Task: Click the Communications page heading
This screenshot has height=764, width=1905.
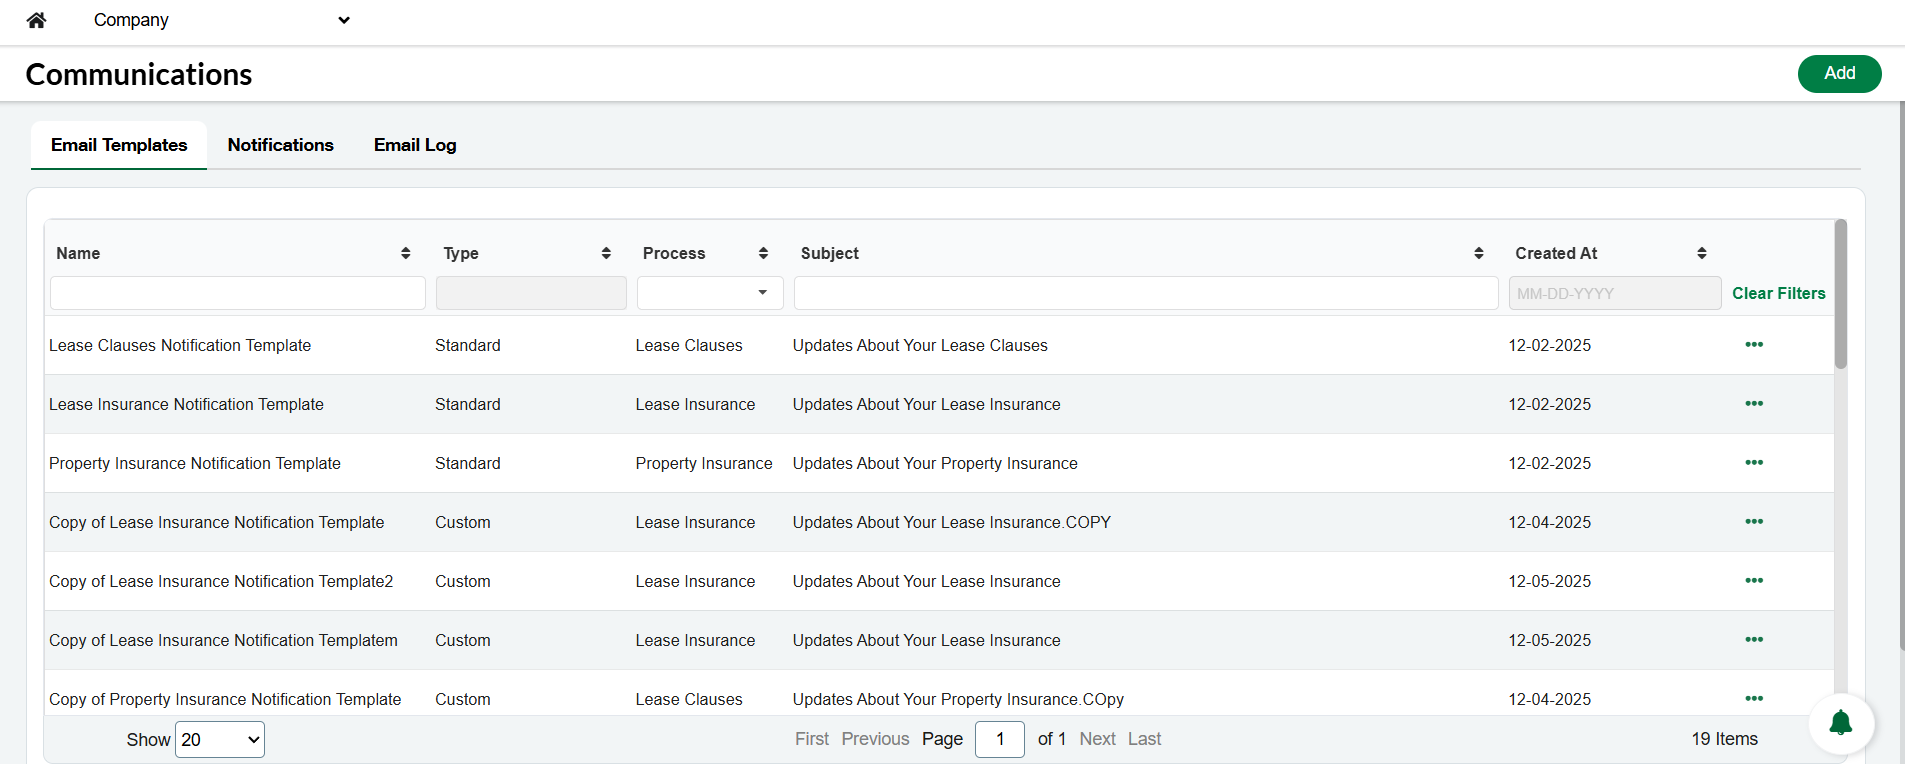Action: coord(139,74)
